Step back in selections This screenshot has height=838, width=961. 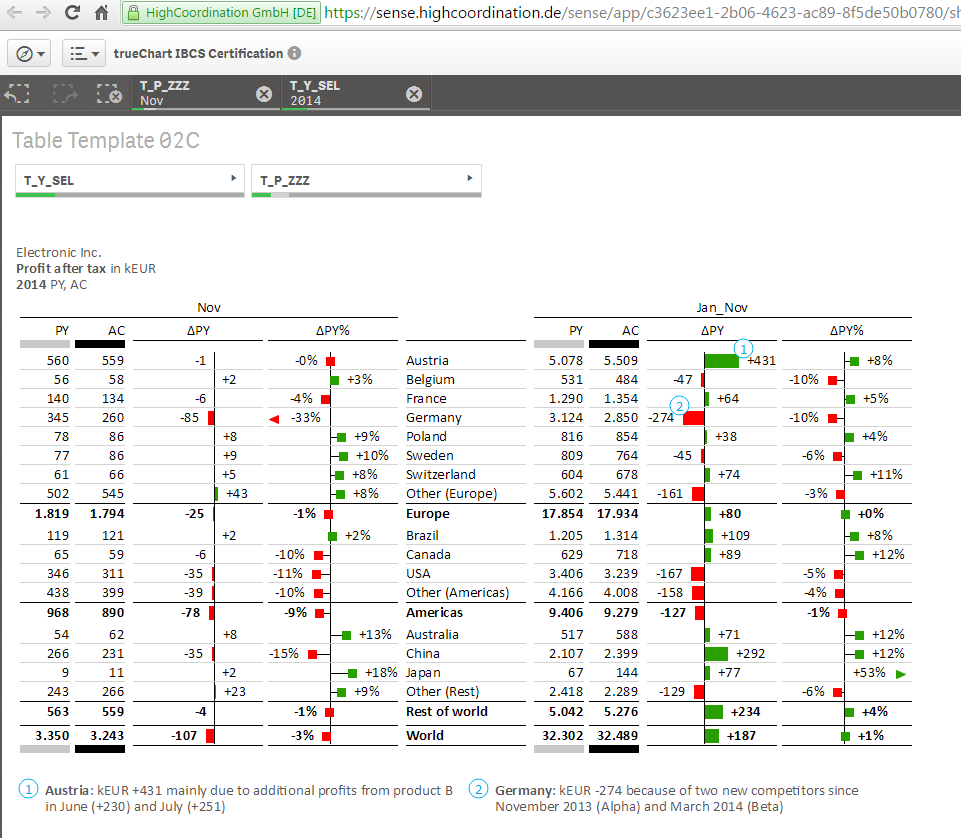pos(17,93)
